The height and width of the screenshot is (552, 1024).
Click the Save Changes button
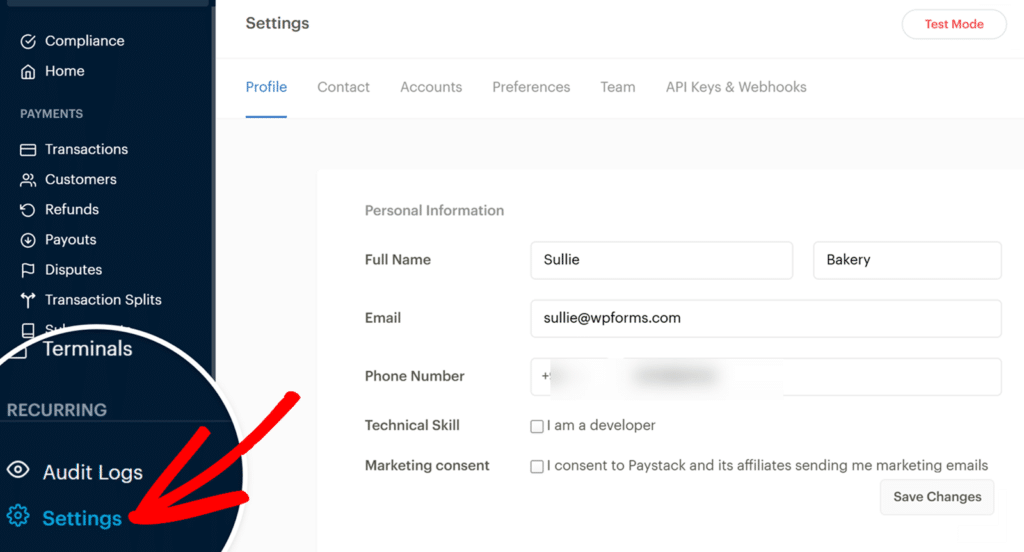(x=937, y=497)
